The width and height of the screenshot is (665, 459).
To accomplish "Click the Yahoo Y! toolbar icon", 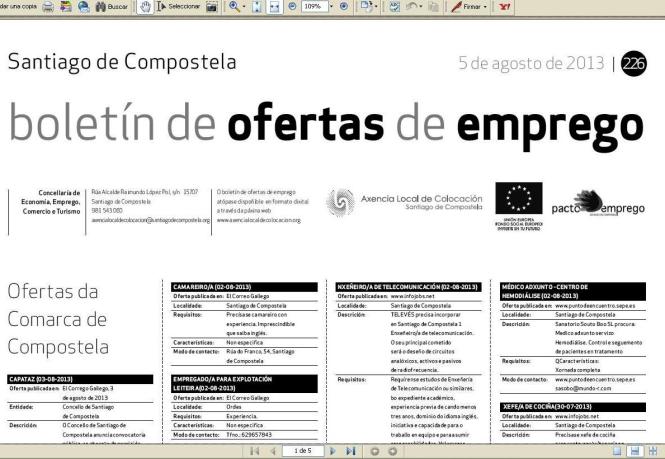I will [504, 7].
